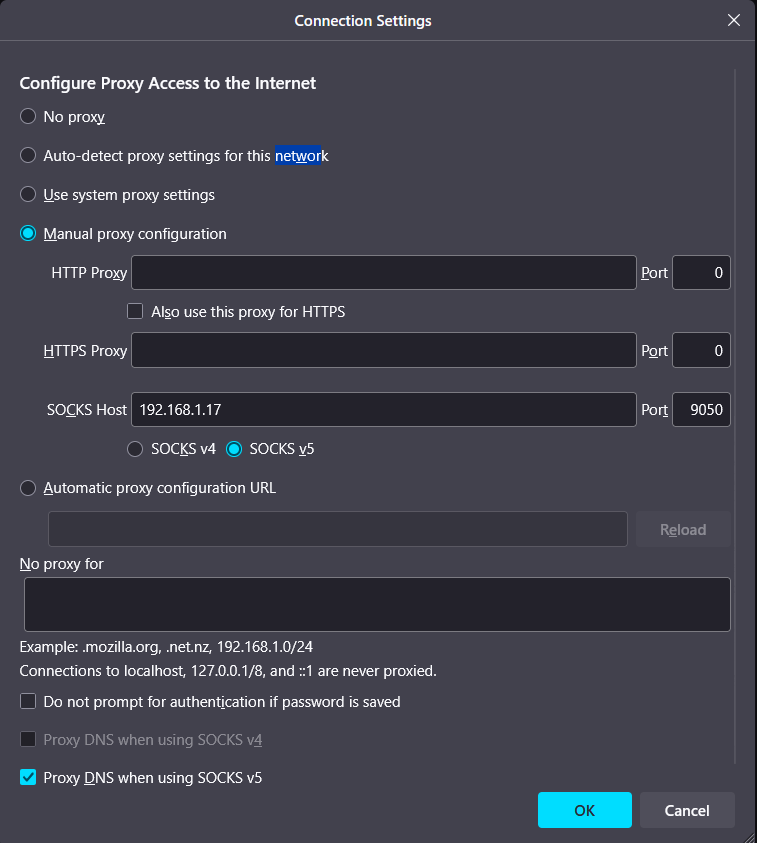
Task: Select Use system proxy settings
Action: point(28,195)
